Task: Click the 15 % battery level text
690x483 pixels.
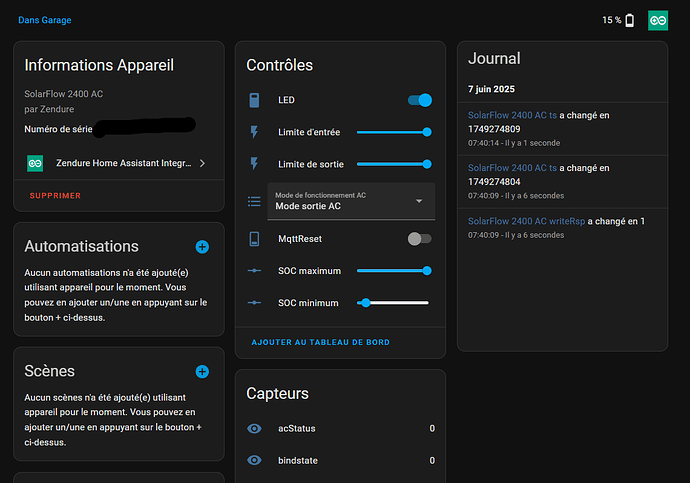Action: [612, 20]
